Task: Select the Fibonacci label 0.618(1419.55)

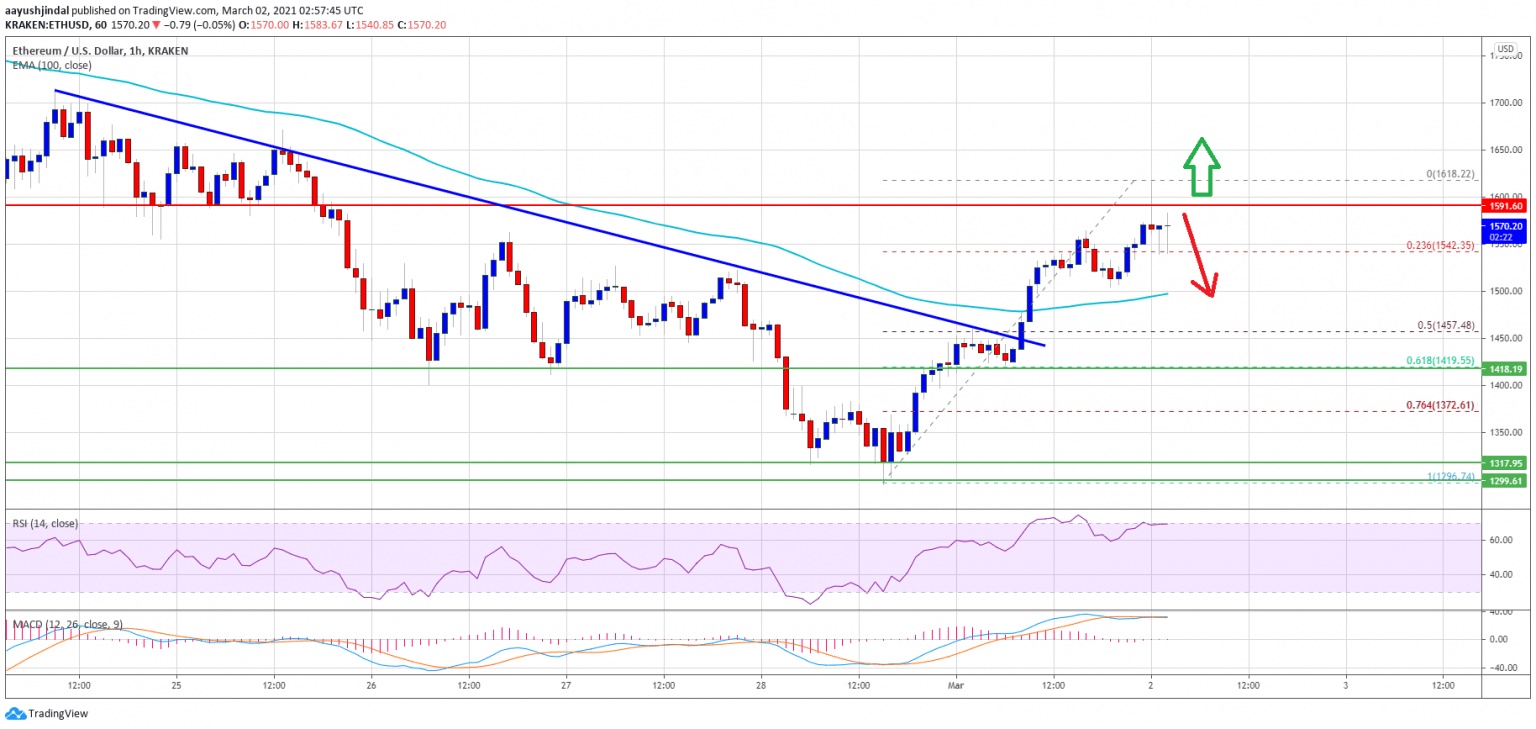Action: 1439,359
